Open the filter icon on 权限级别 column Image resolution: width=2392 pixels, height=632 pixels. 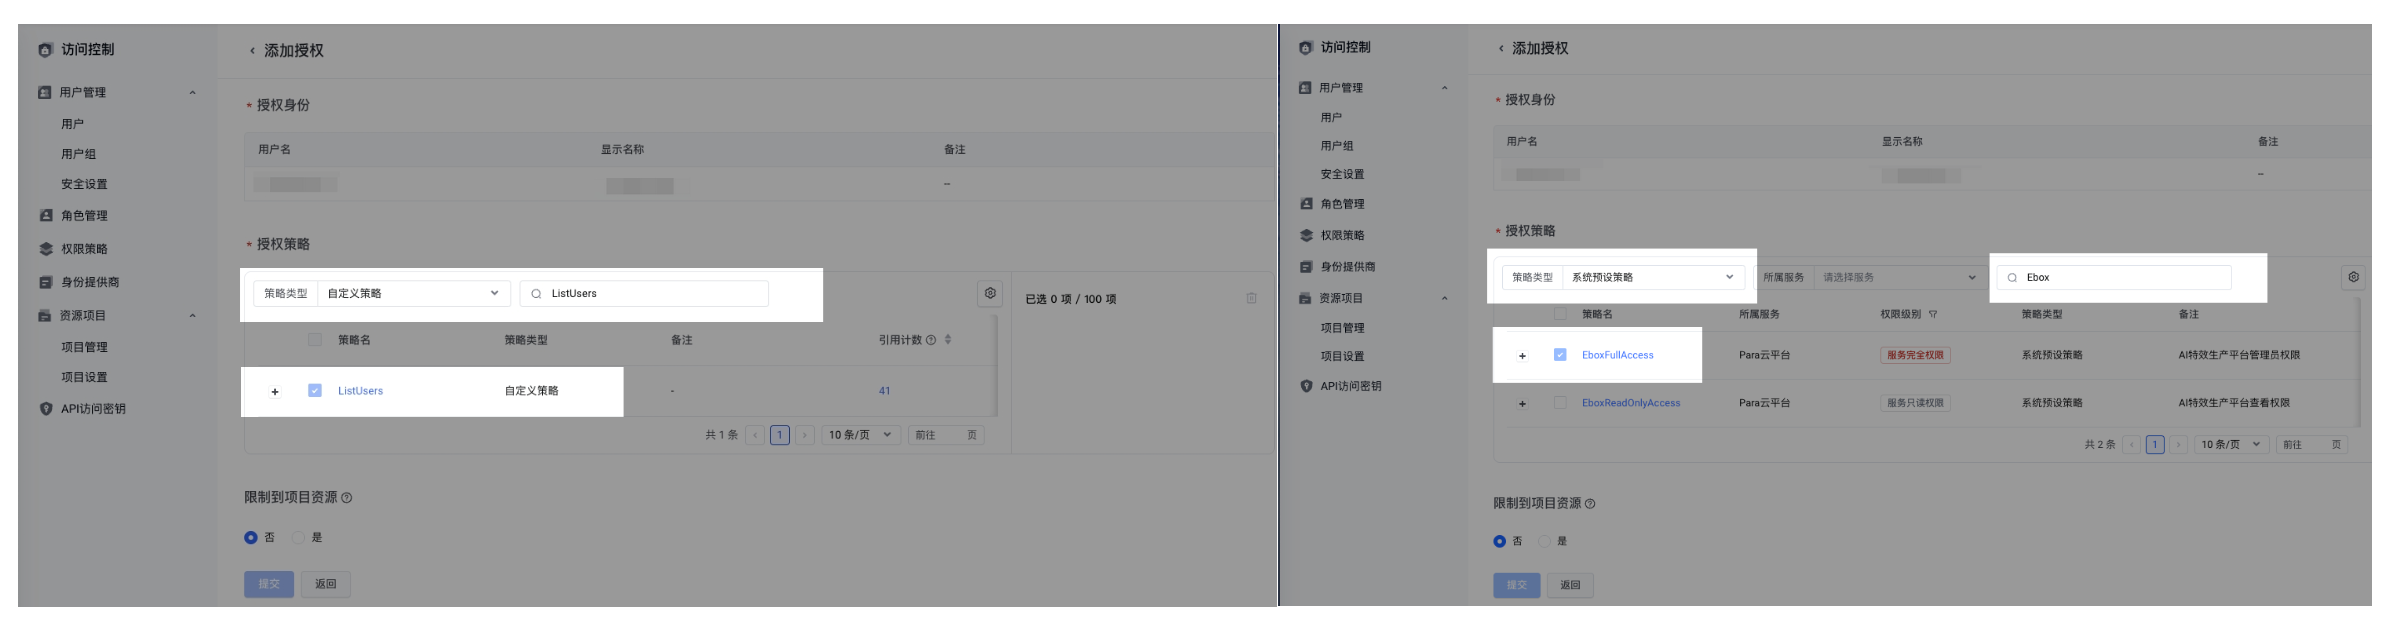click(1933, 314)
